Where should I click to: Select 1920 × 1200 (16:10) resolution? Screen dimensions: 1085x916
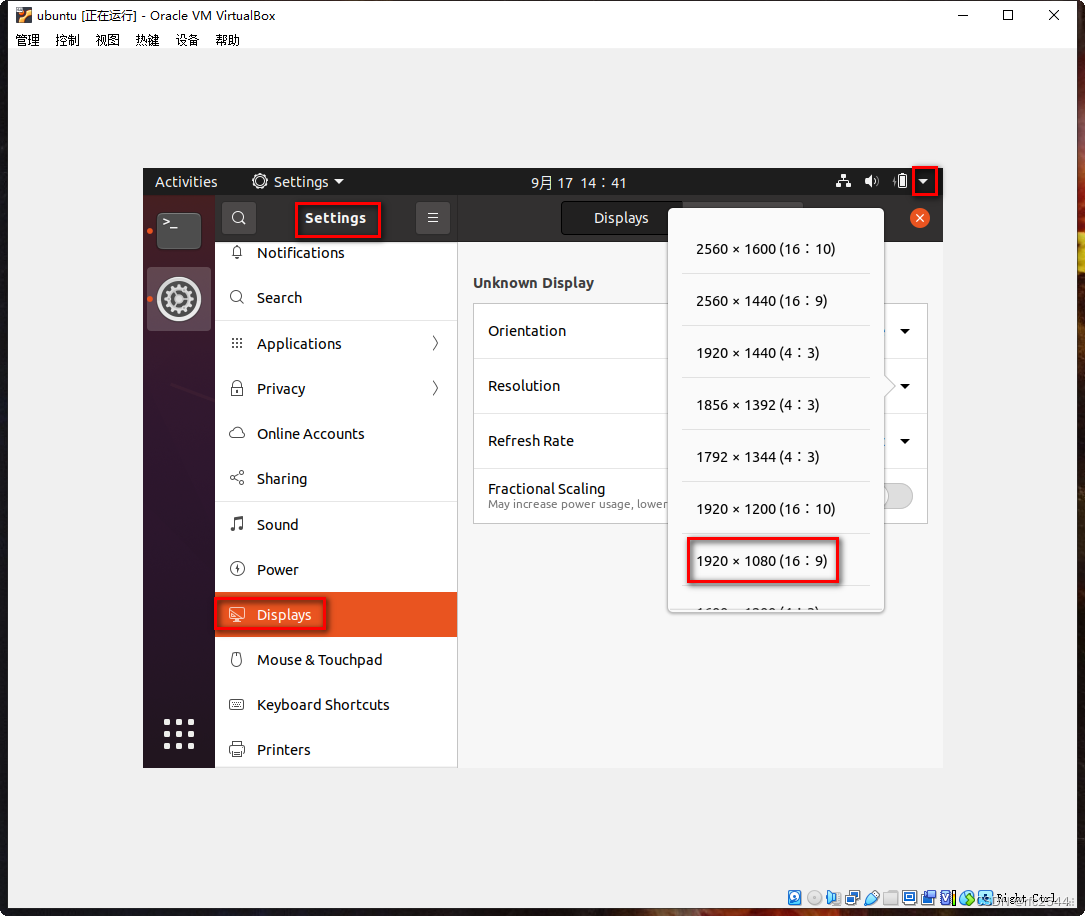(x=775, y=508)
